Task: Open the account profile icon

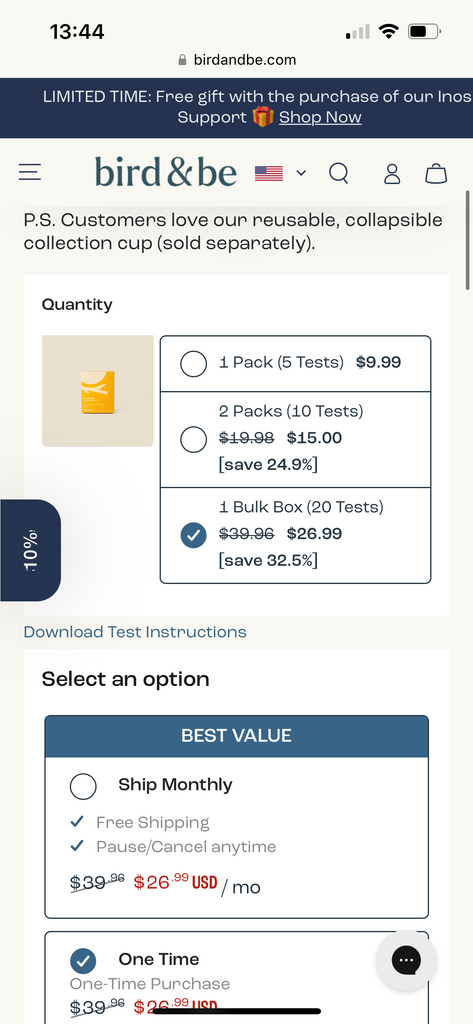Action: point(392,173)
